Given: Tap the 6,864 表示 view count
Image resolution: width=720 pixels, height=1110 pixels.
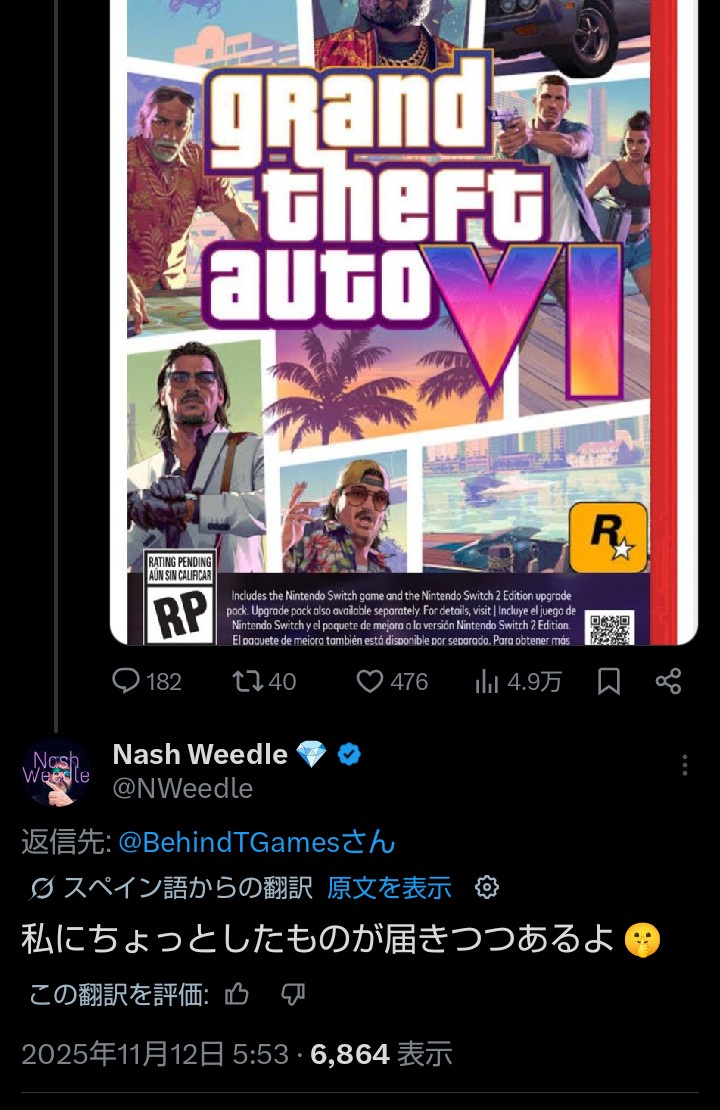Looking at the screenshot, I should pos(381,1053).
